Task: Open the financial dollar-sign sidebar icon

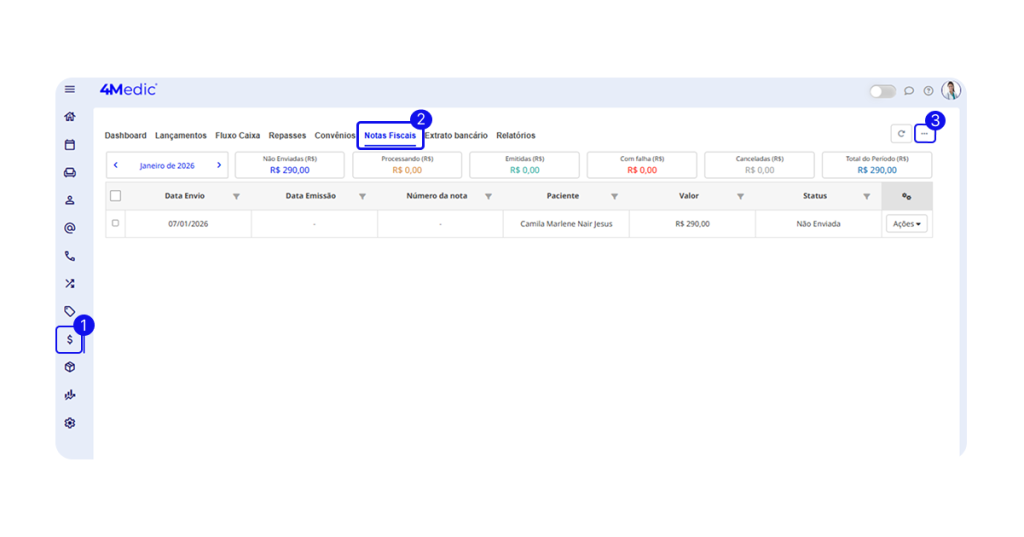Action: (69, 340)
